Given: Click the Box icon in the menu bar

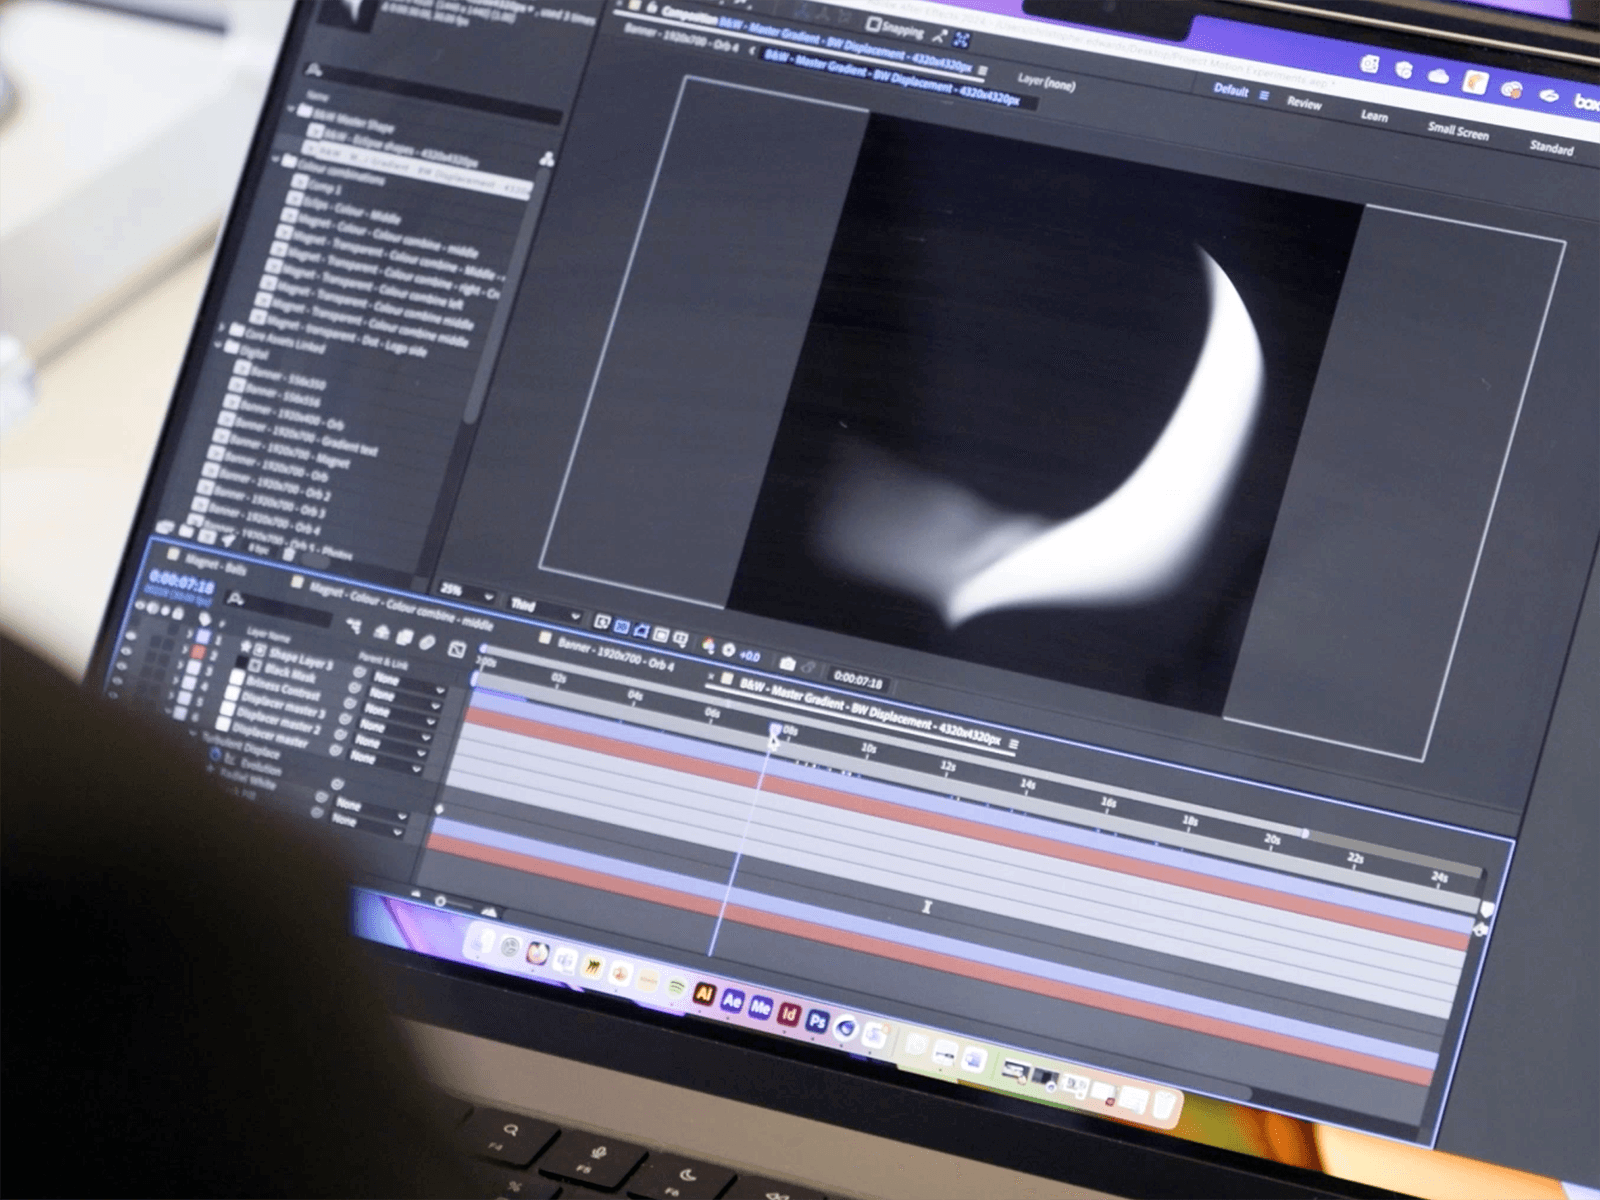Looking at the screenshot, I should point(1585,102).
